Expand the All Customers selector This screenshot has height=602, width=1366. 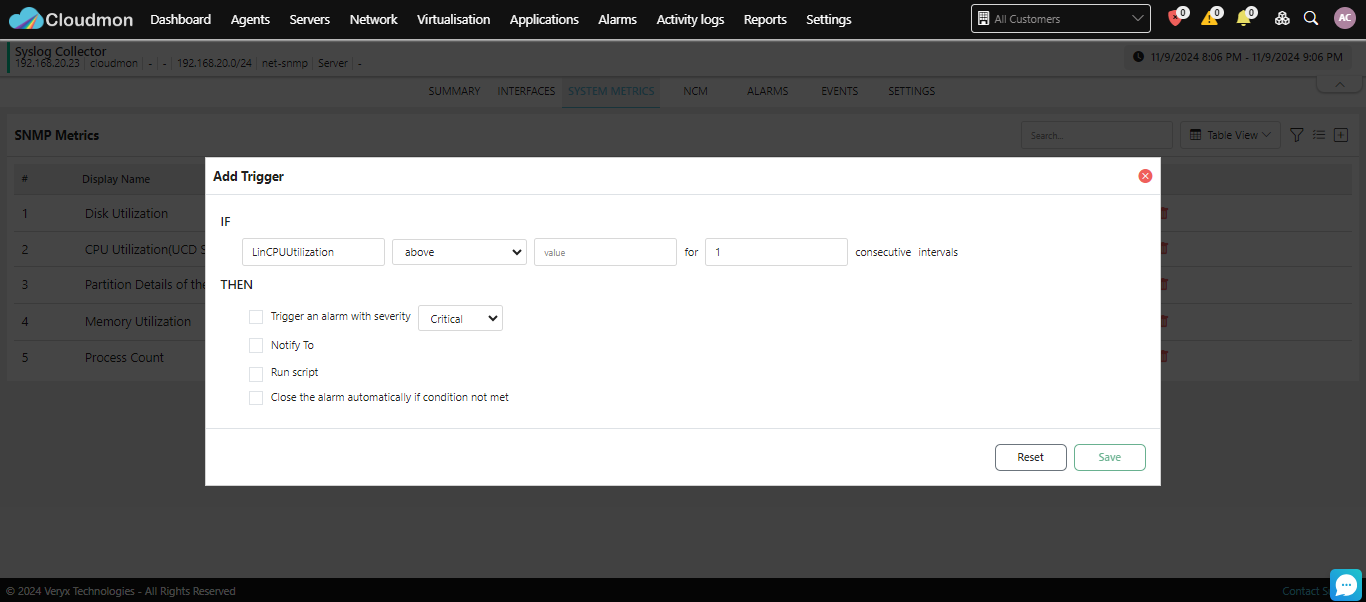(x=1061, y=19)
